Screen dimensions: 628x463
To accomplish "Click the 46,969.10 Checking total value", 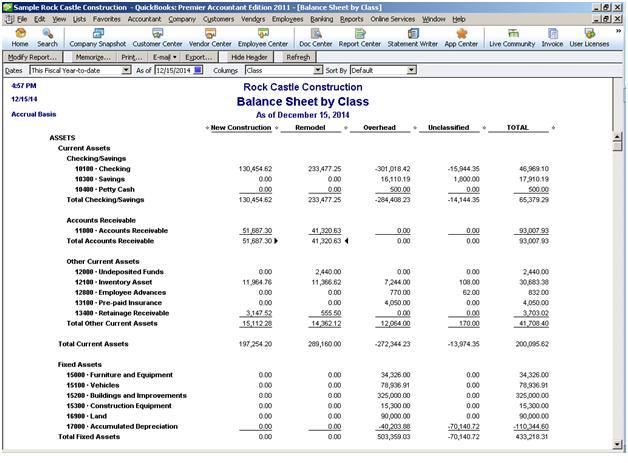I will (534, 169).
